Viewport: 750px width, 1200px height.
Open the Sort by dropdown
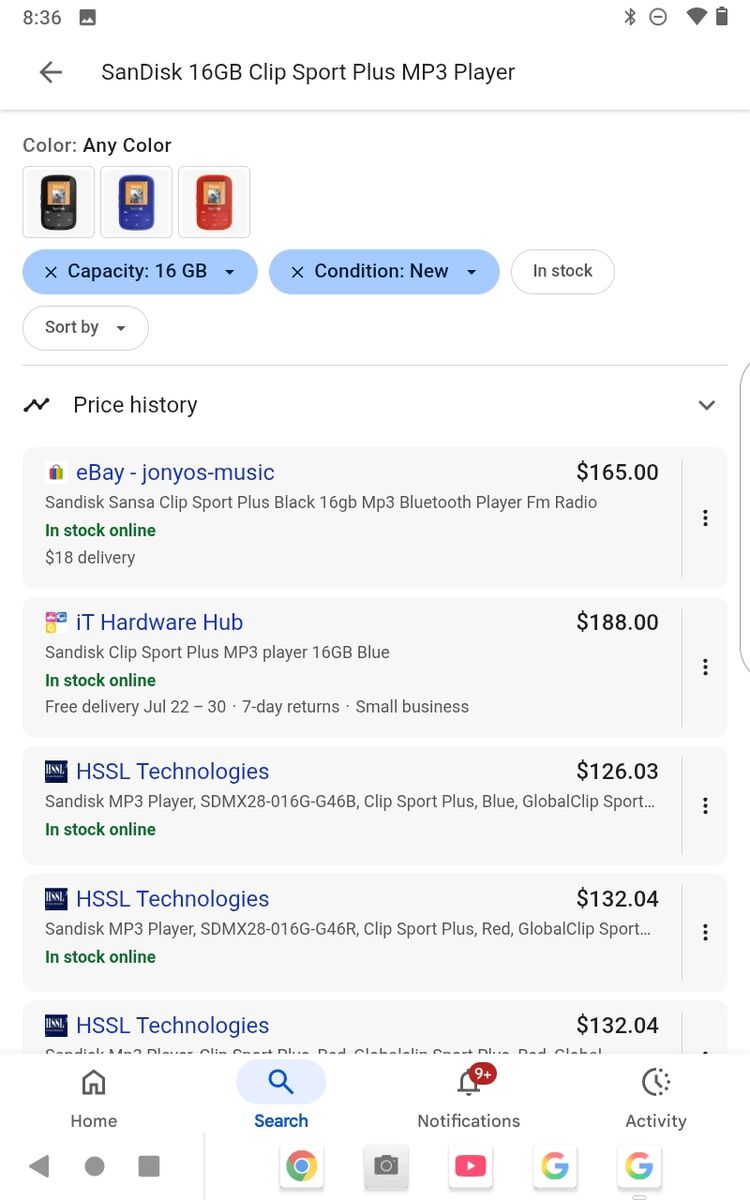click(x=85, y=327)
